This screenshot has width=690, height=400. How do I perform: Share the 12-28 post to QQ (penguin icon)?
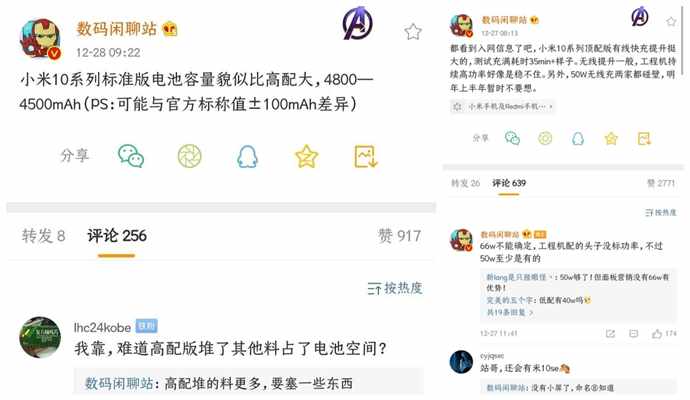[x=248, y=157]
